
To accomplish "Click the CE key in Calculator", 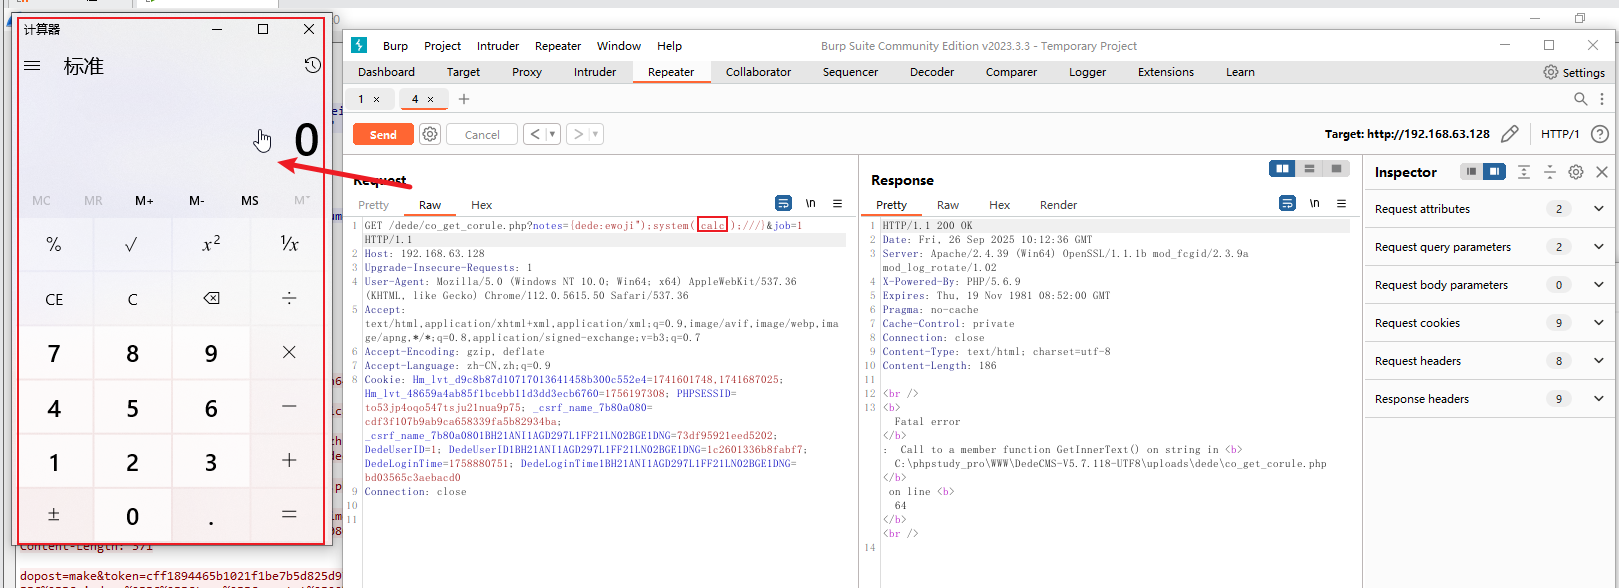I will click(x=54, y=298).
